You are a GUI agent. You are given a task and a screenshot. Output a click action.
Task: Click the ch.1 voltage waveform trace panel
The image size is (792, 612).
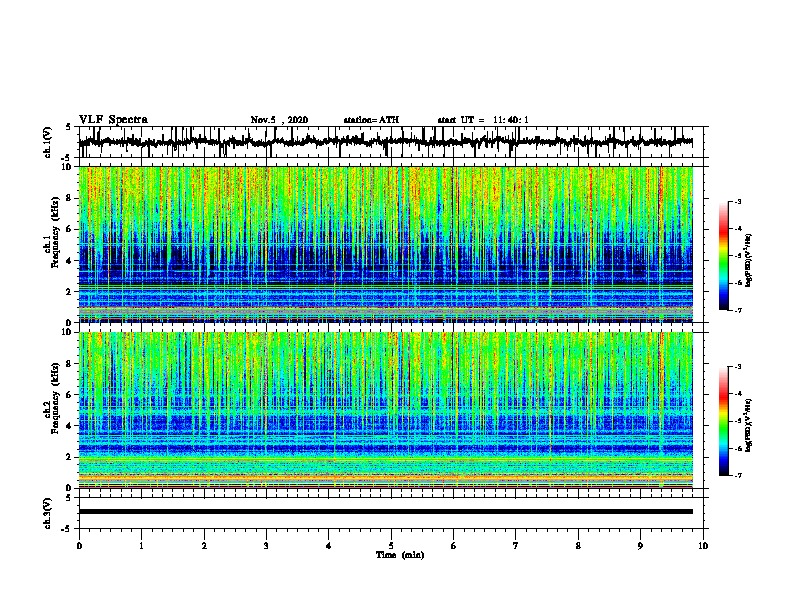[x=390, y=142]
